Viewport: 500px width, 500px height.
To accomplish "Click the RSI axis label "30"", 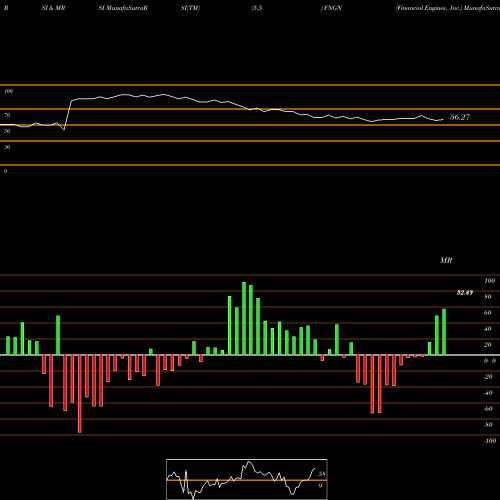I will click(7, 147).
